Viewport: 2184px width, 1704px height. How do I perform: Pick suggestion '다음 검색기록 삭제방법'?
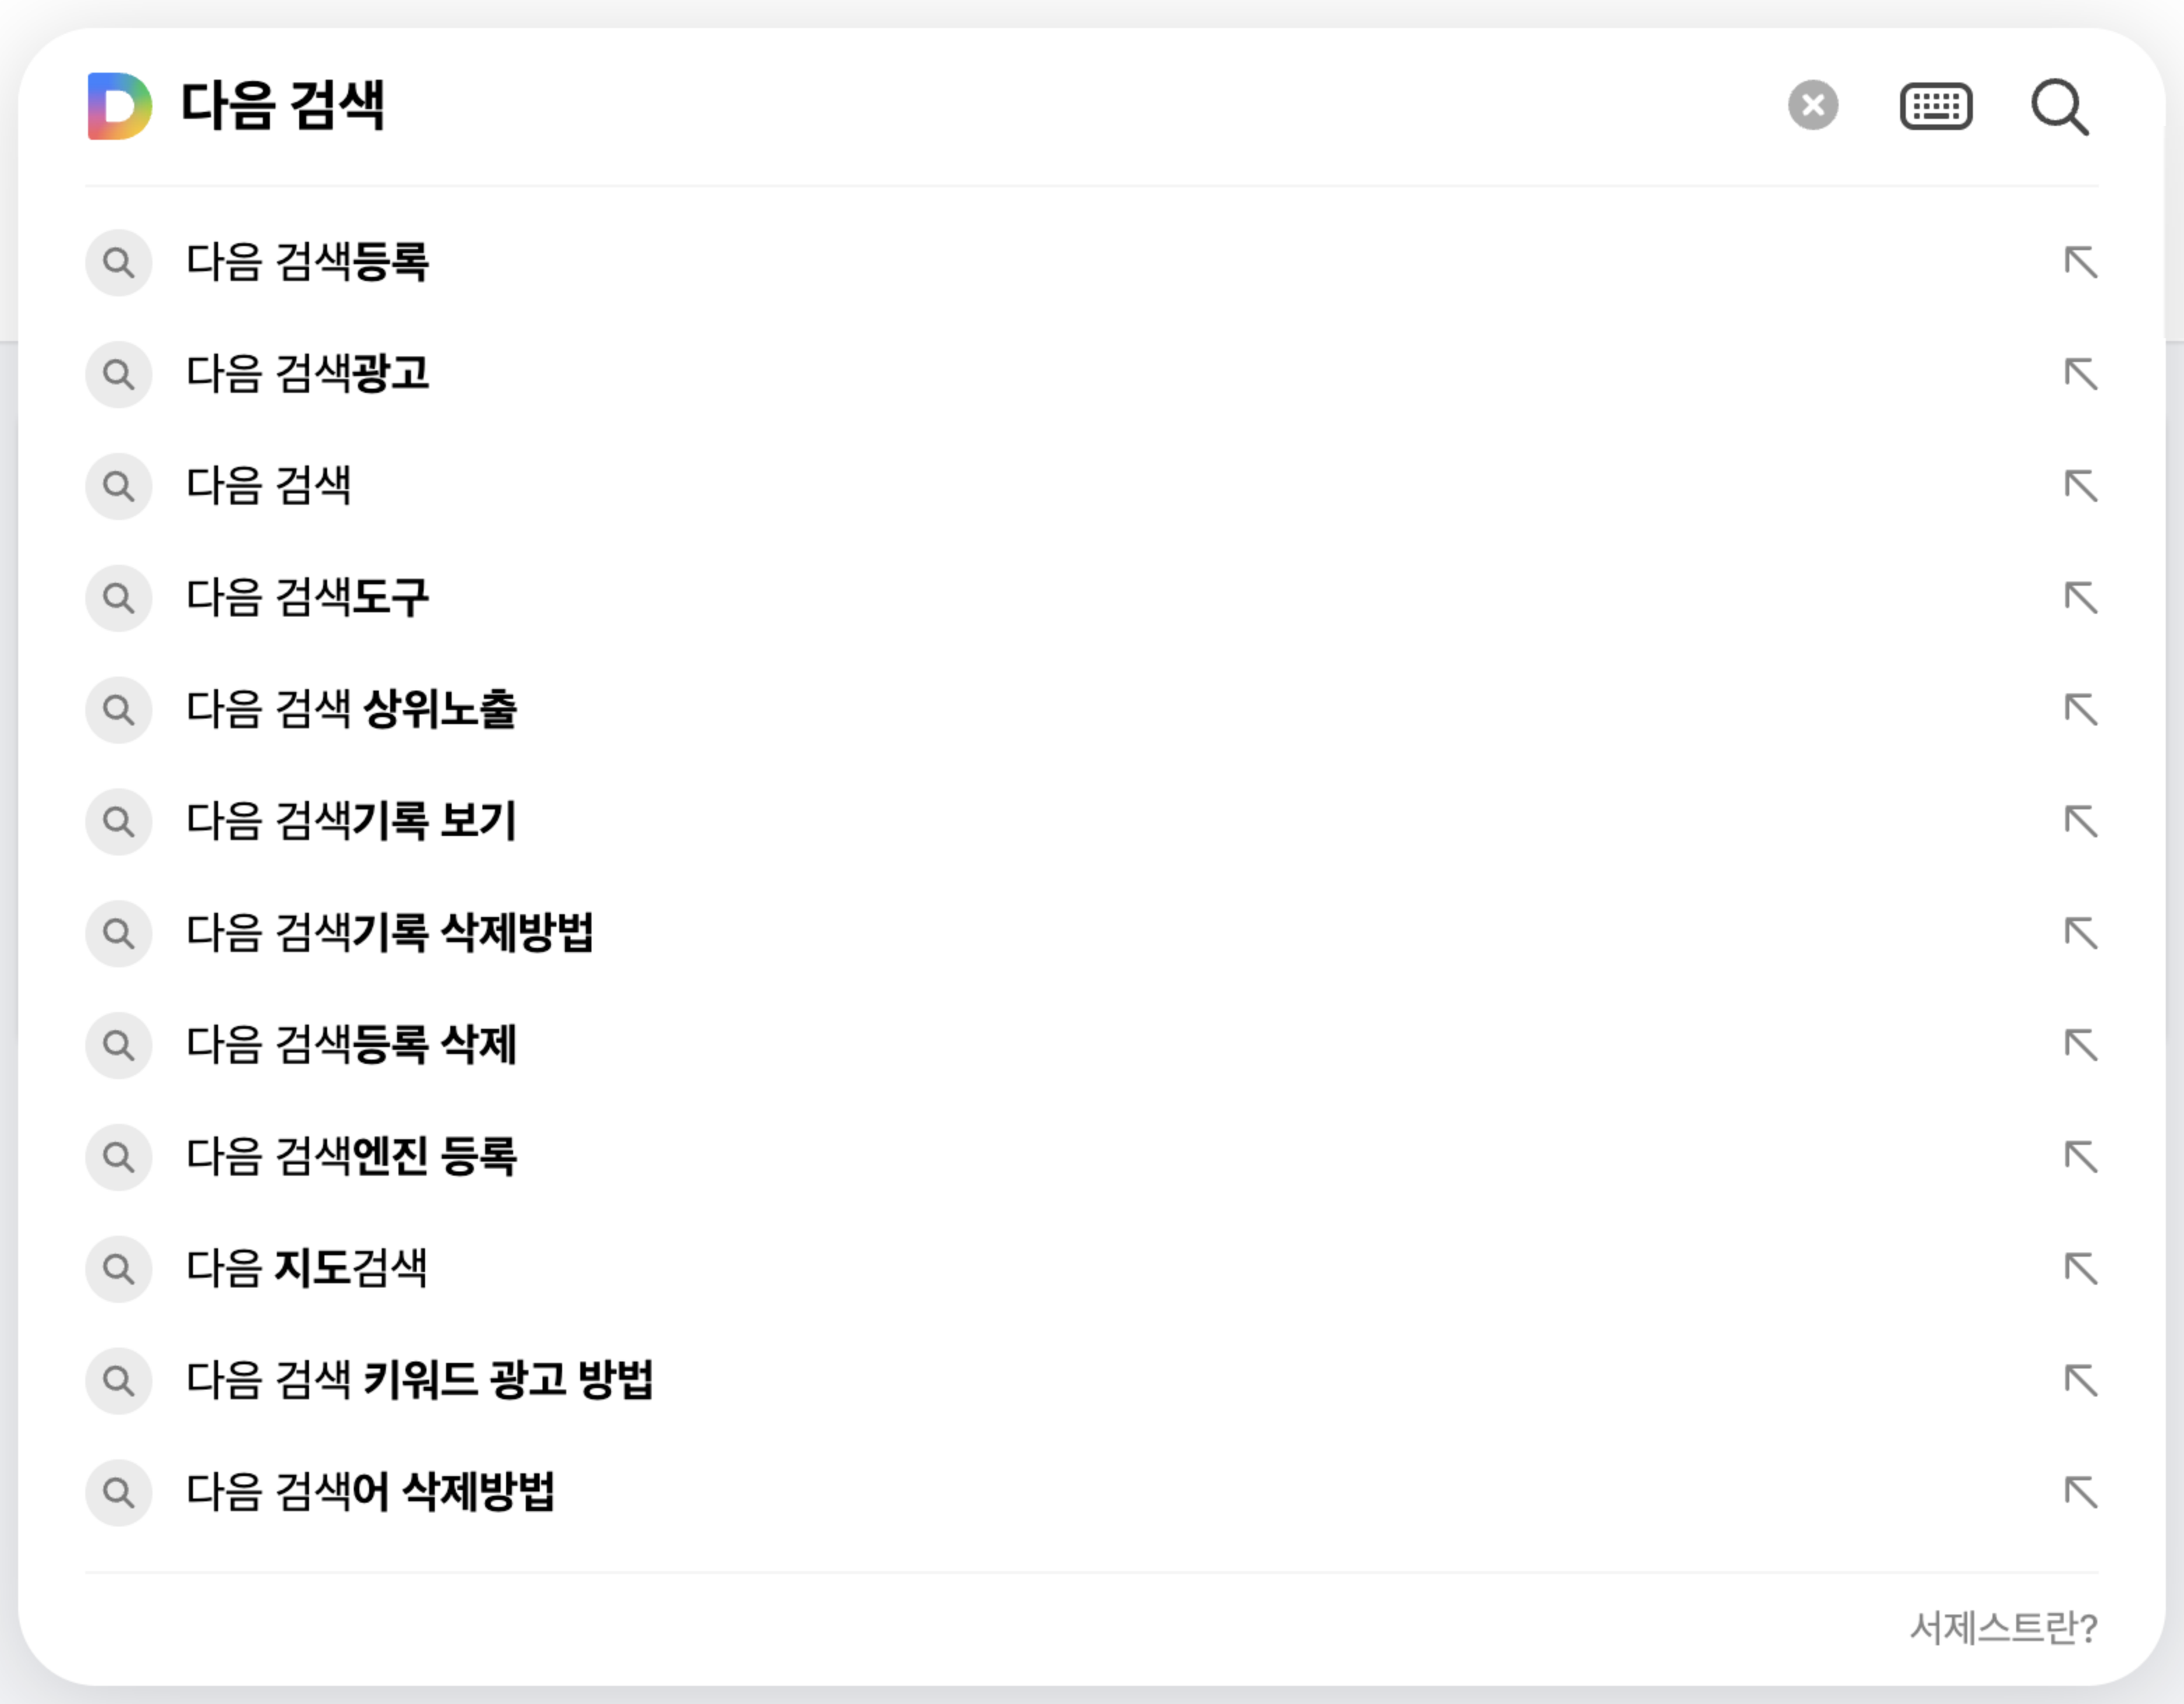390,933
